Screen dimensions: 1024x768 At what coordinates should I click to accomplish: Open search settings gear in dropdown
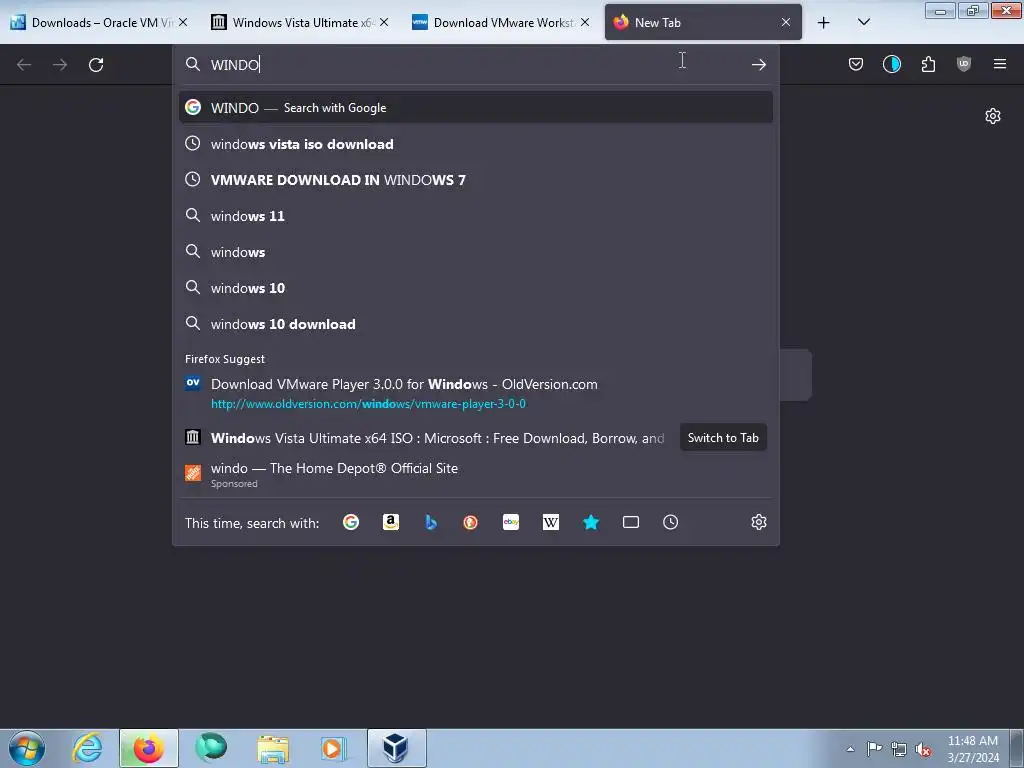tap(758, 522)
